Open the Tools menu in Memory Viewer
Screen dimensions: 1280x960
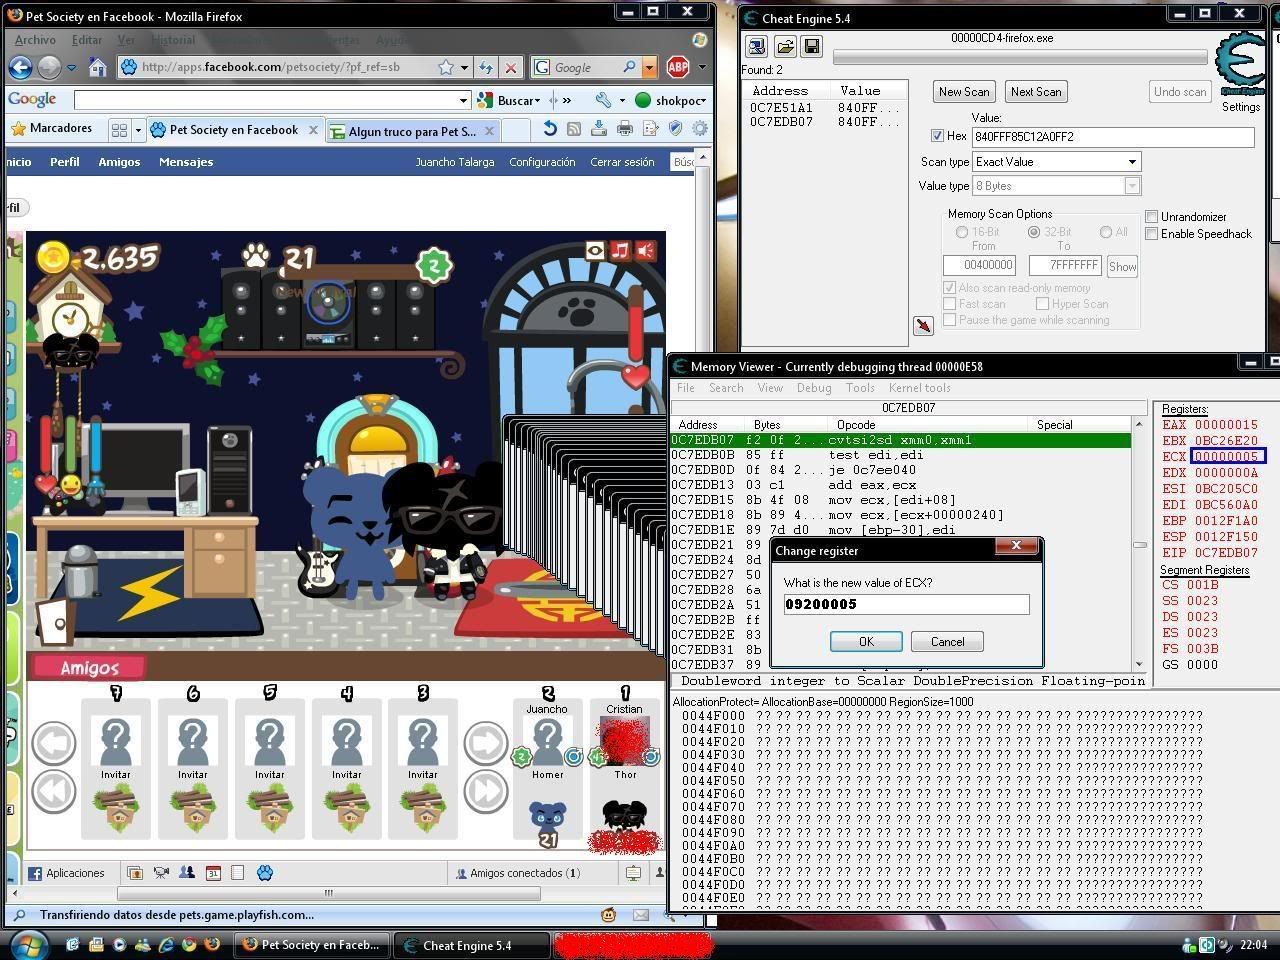click(860, 388)
